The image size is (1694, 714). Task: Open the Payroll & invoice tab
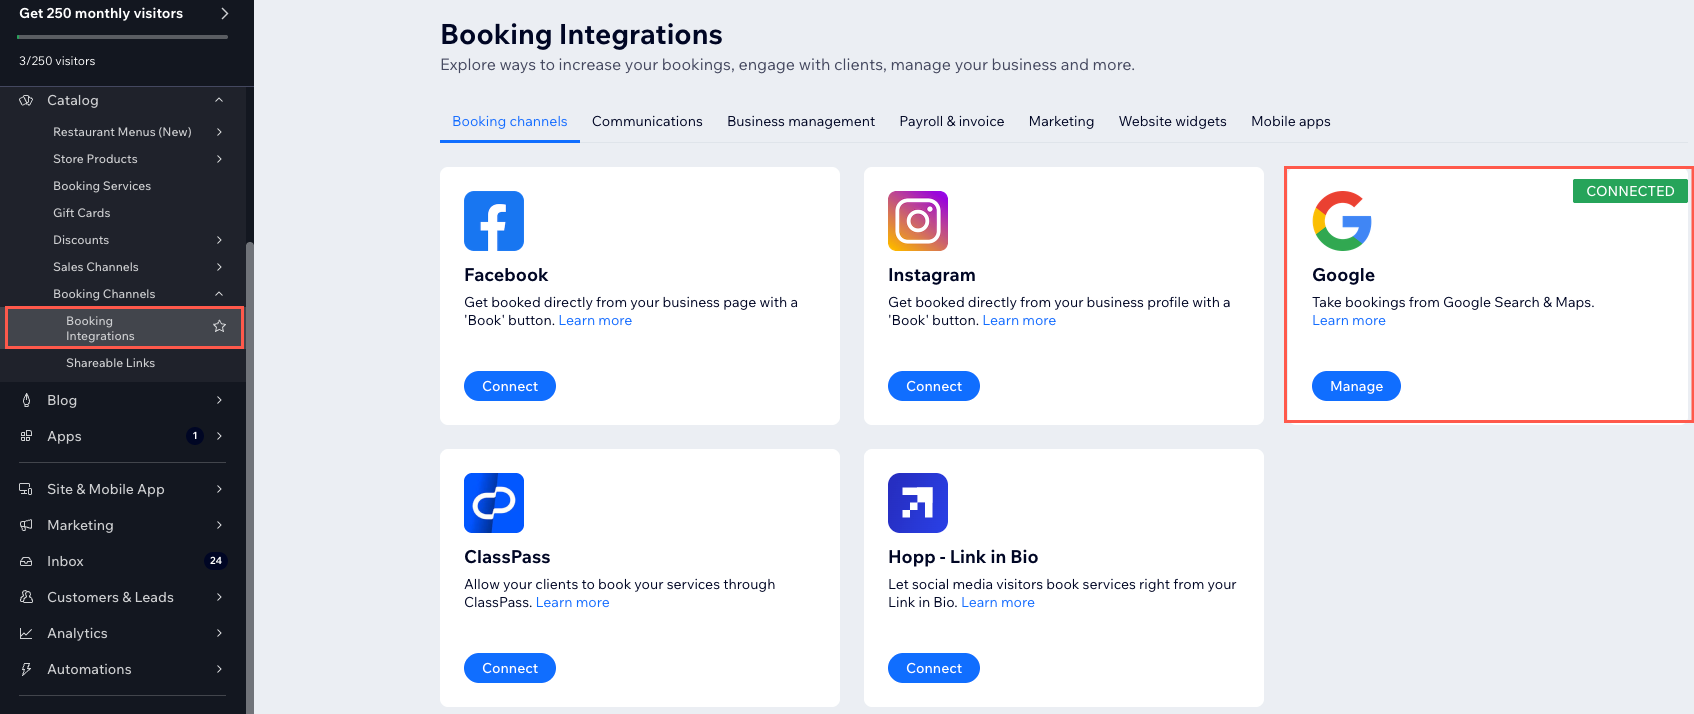951,121
